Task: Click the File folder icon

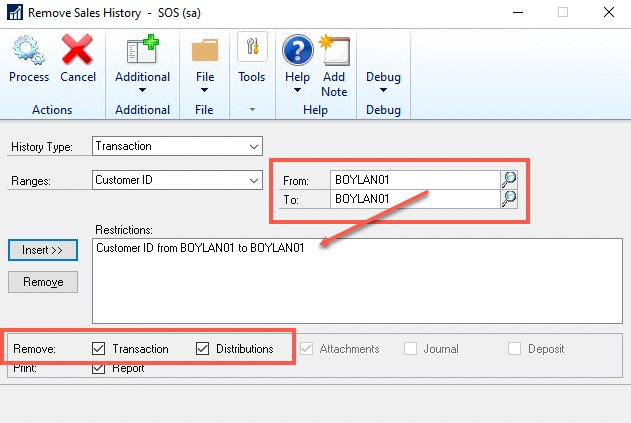Action: tap(205, 50)
